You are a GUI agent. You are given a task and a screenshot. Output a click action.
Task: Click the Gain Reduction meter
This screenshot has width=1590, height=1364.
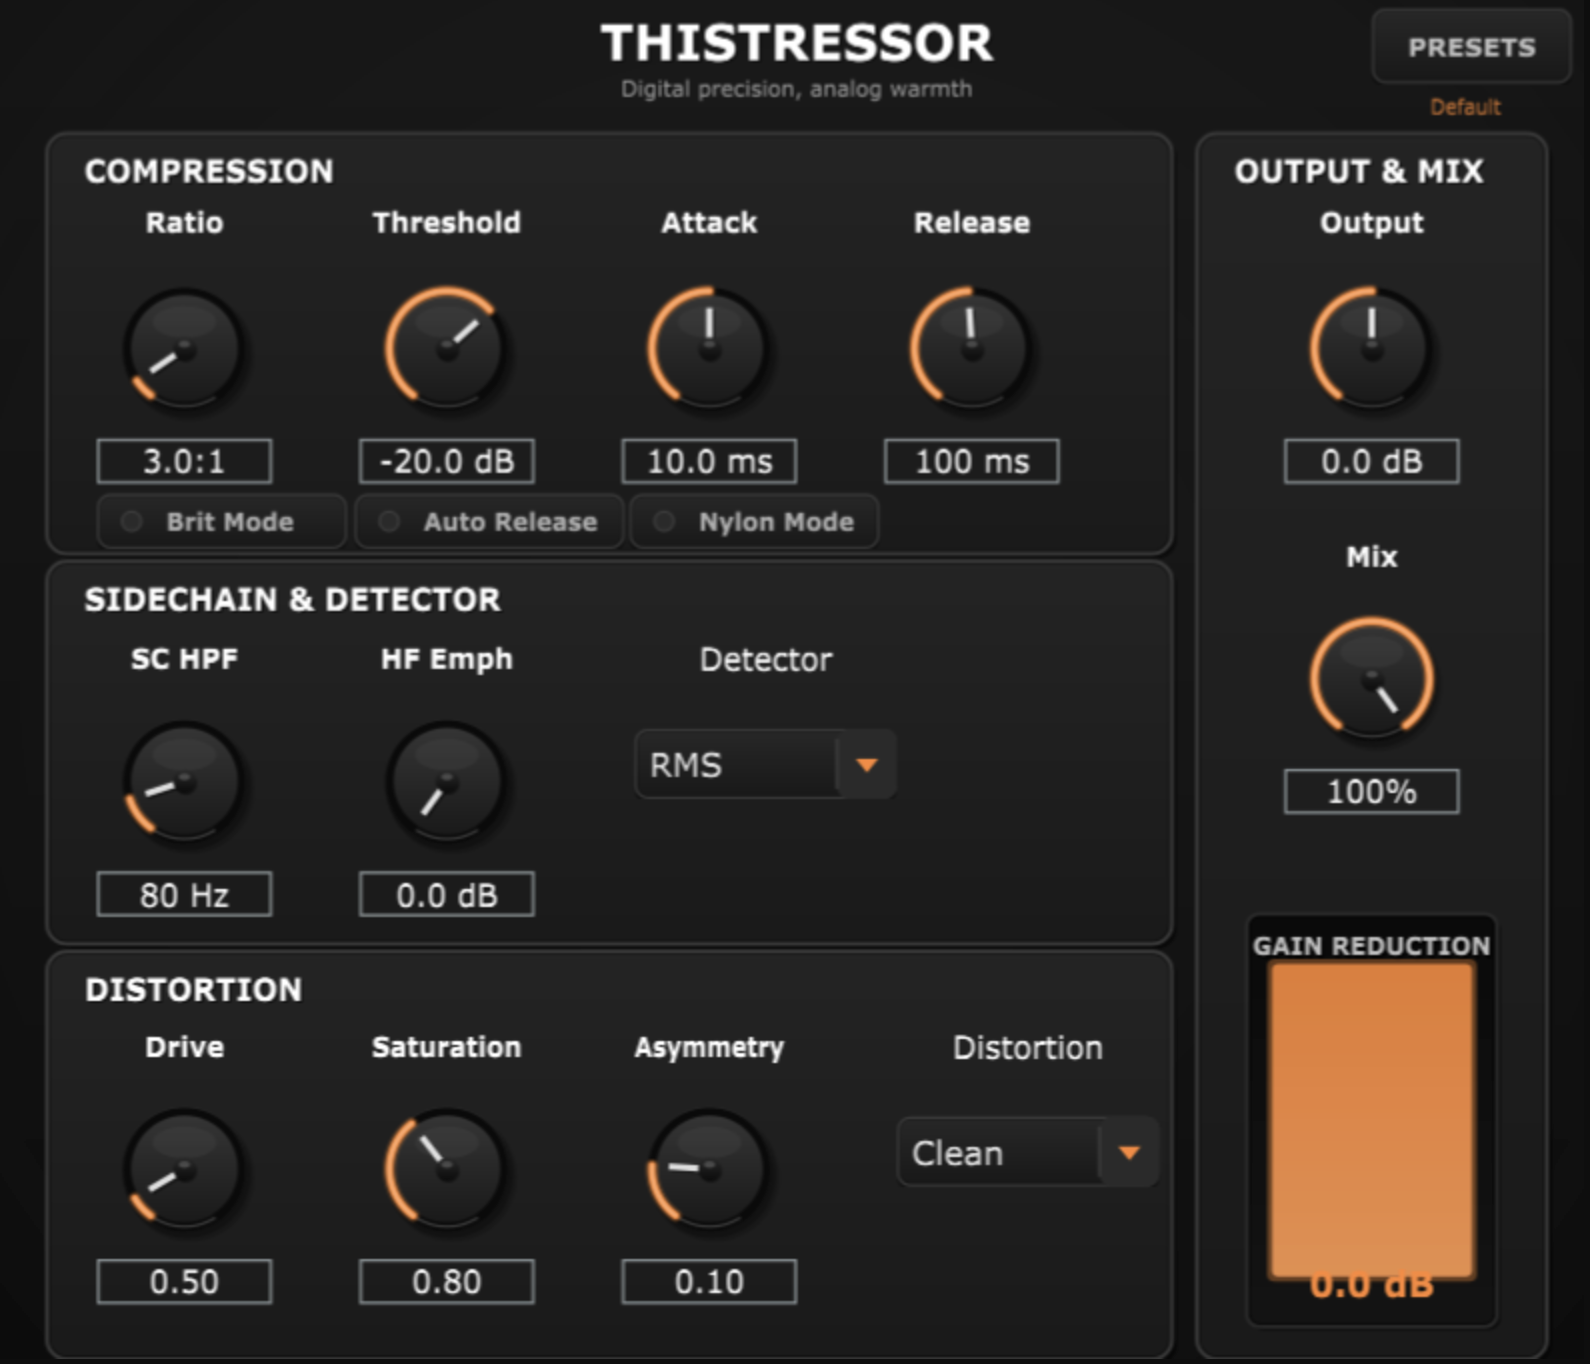click(x=1372, y=1120)
